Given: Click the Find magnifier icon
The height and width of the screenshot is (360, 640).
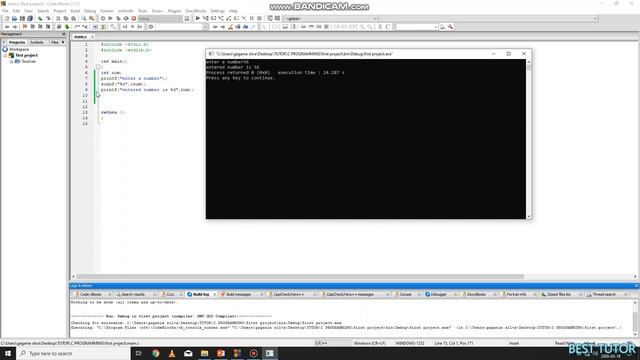Looking at the screenshot, I should click(84, 18).
